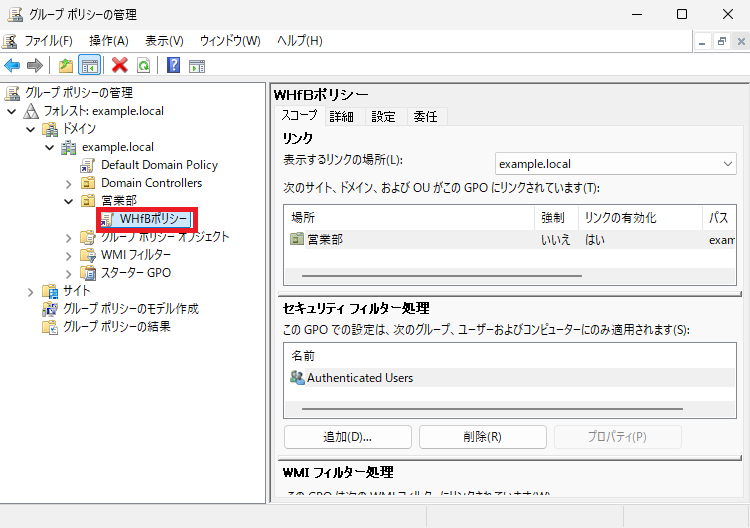Click the 名前 column header

pyautogui.click(x=510, y=356)
